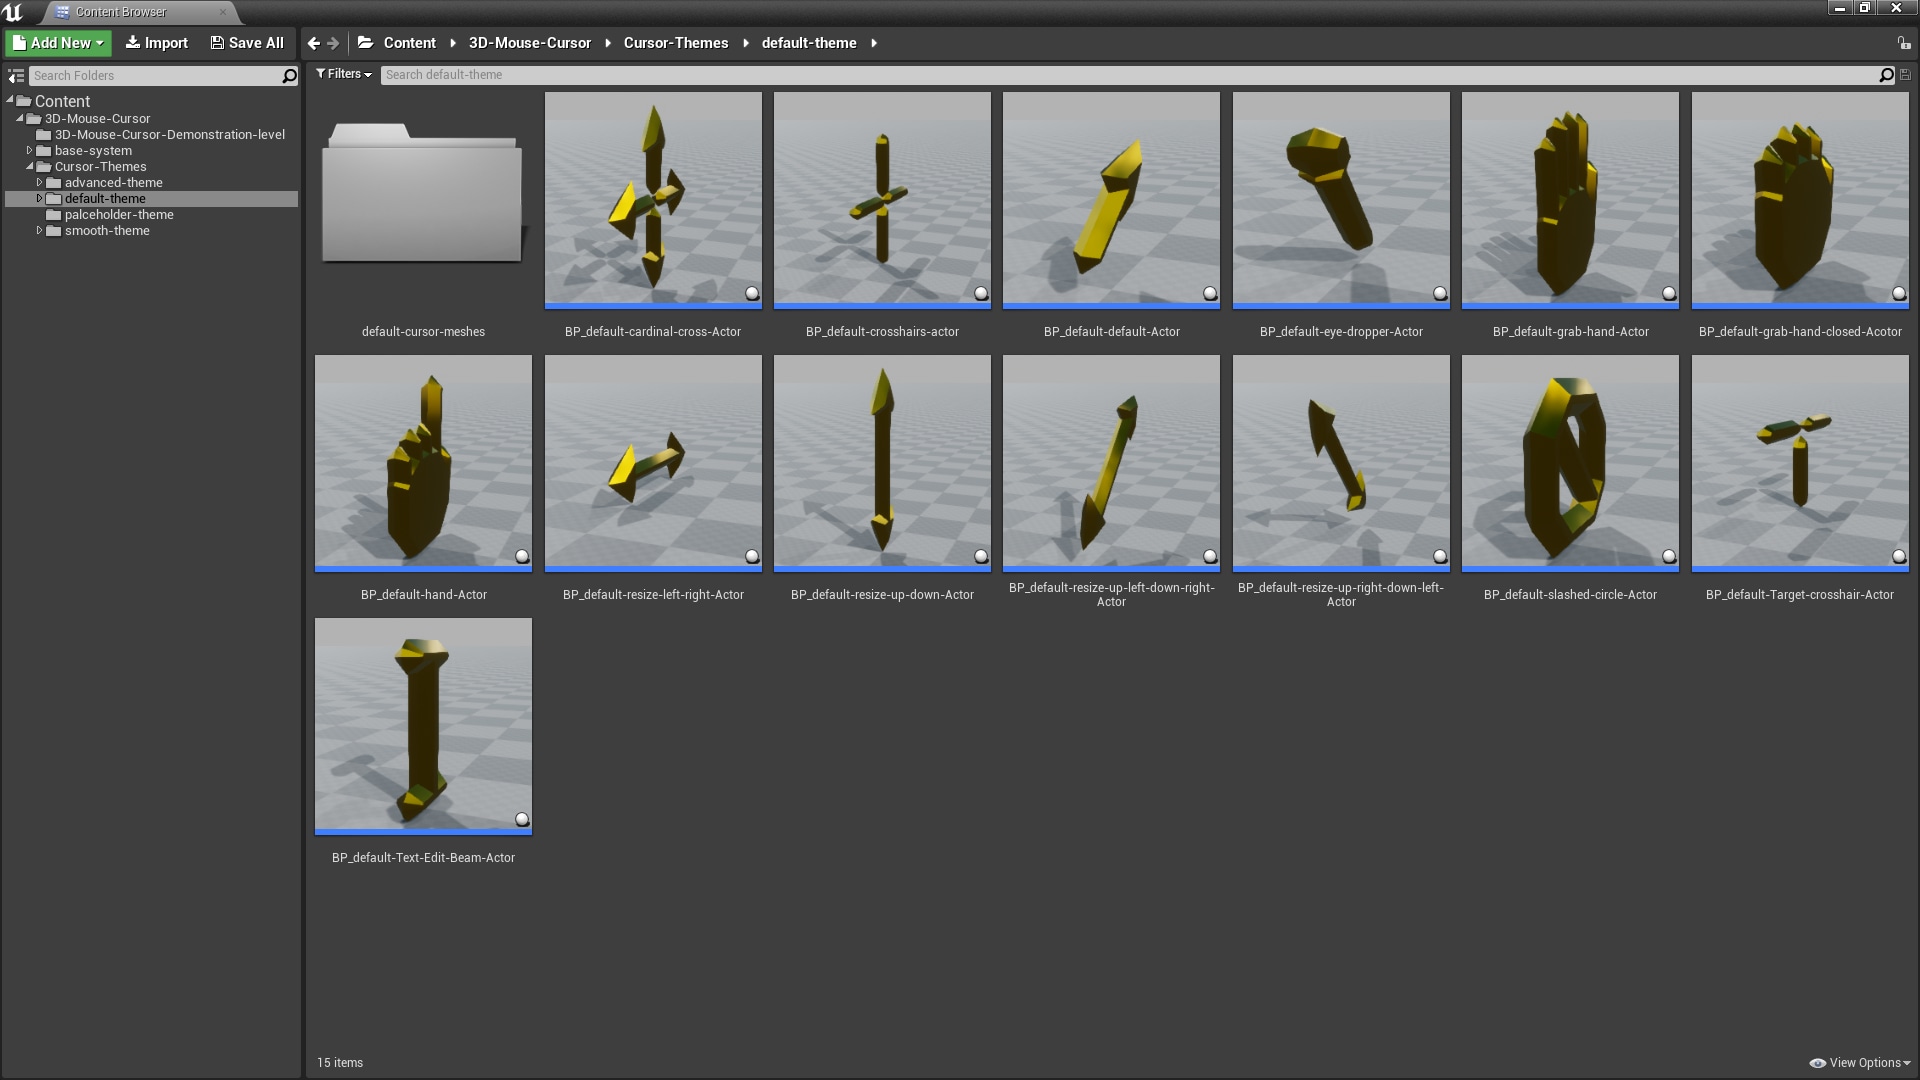Click the Import icon in the toolbar
1920x1080 pixels.
click(x=131, y=43)
